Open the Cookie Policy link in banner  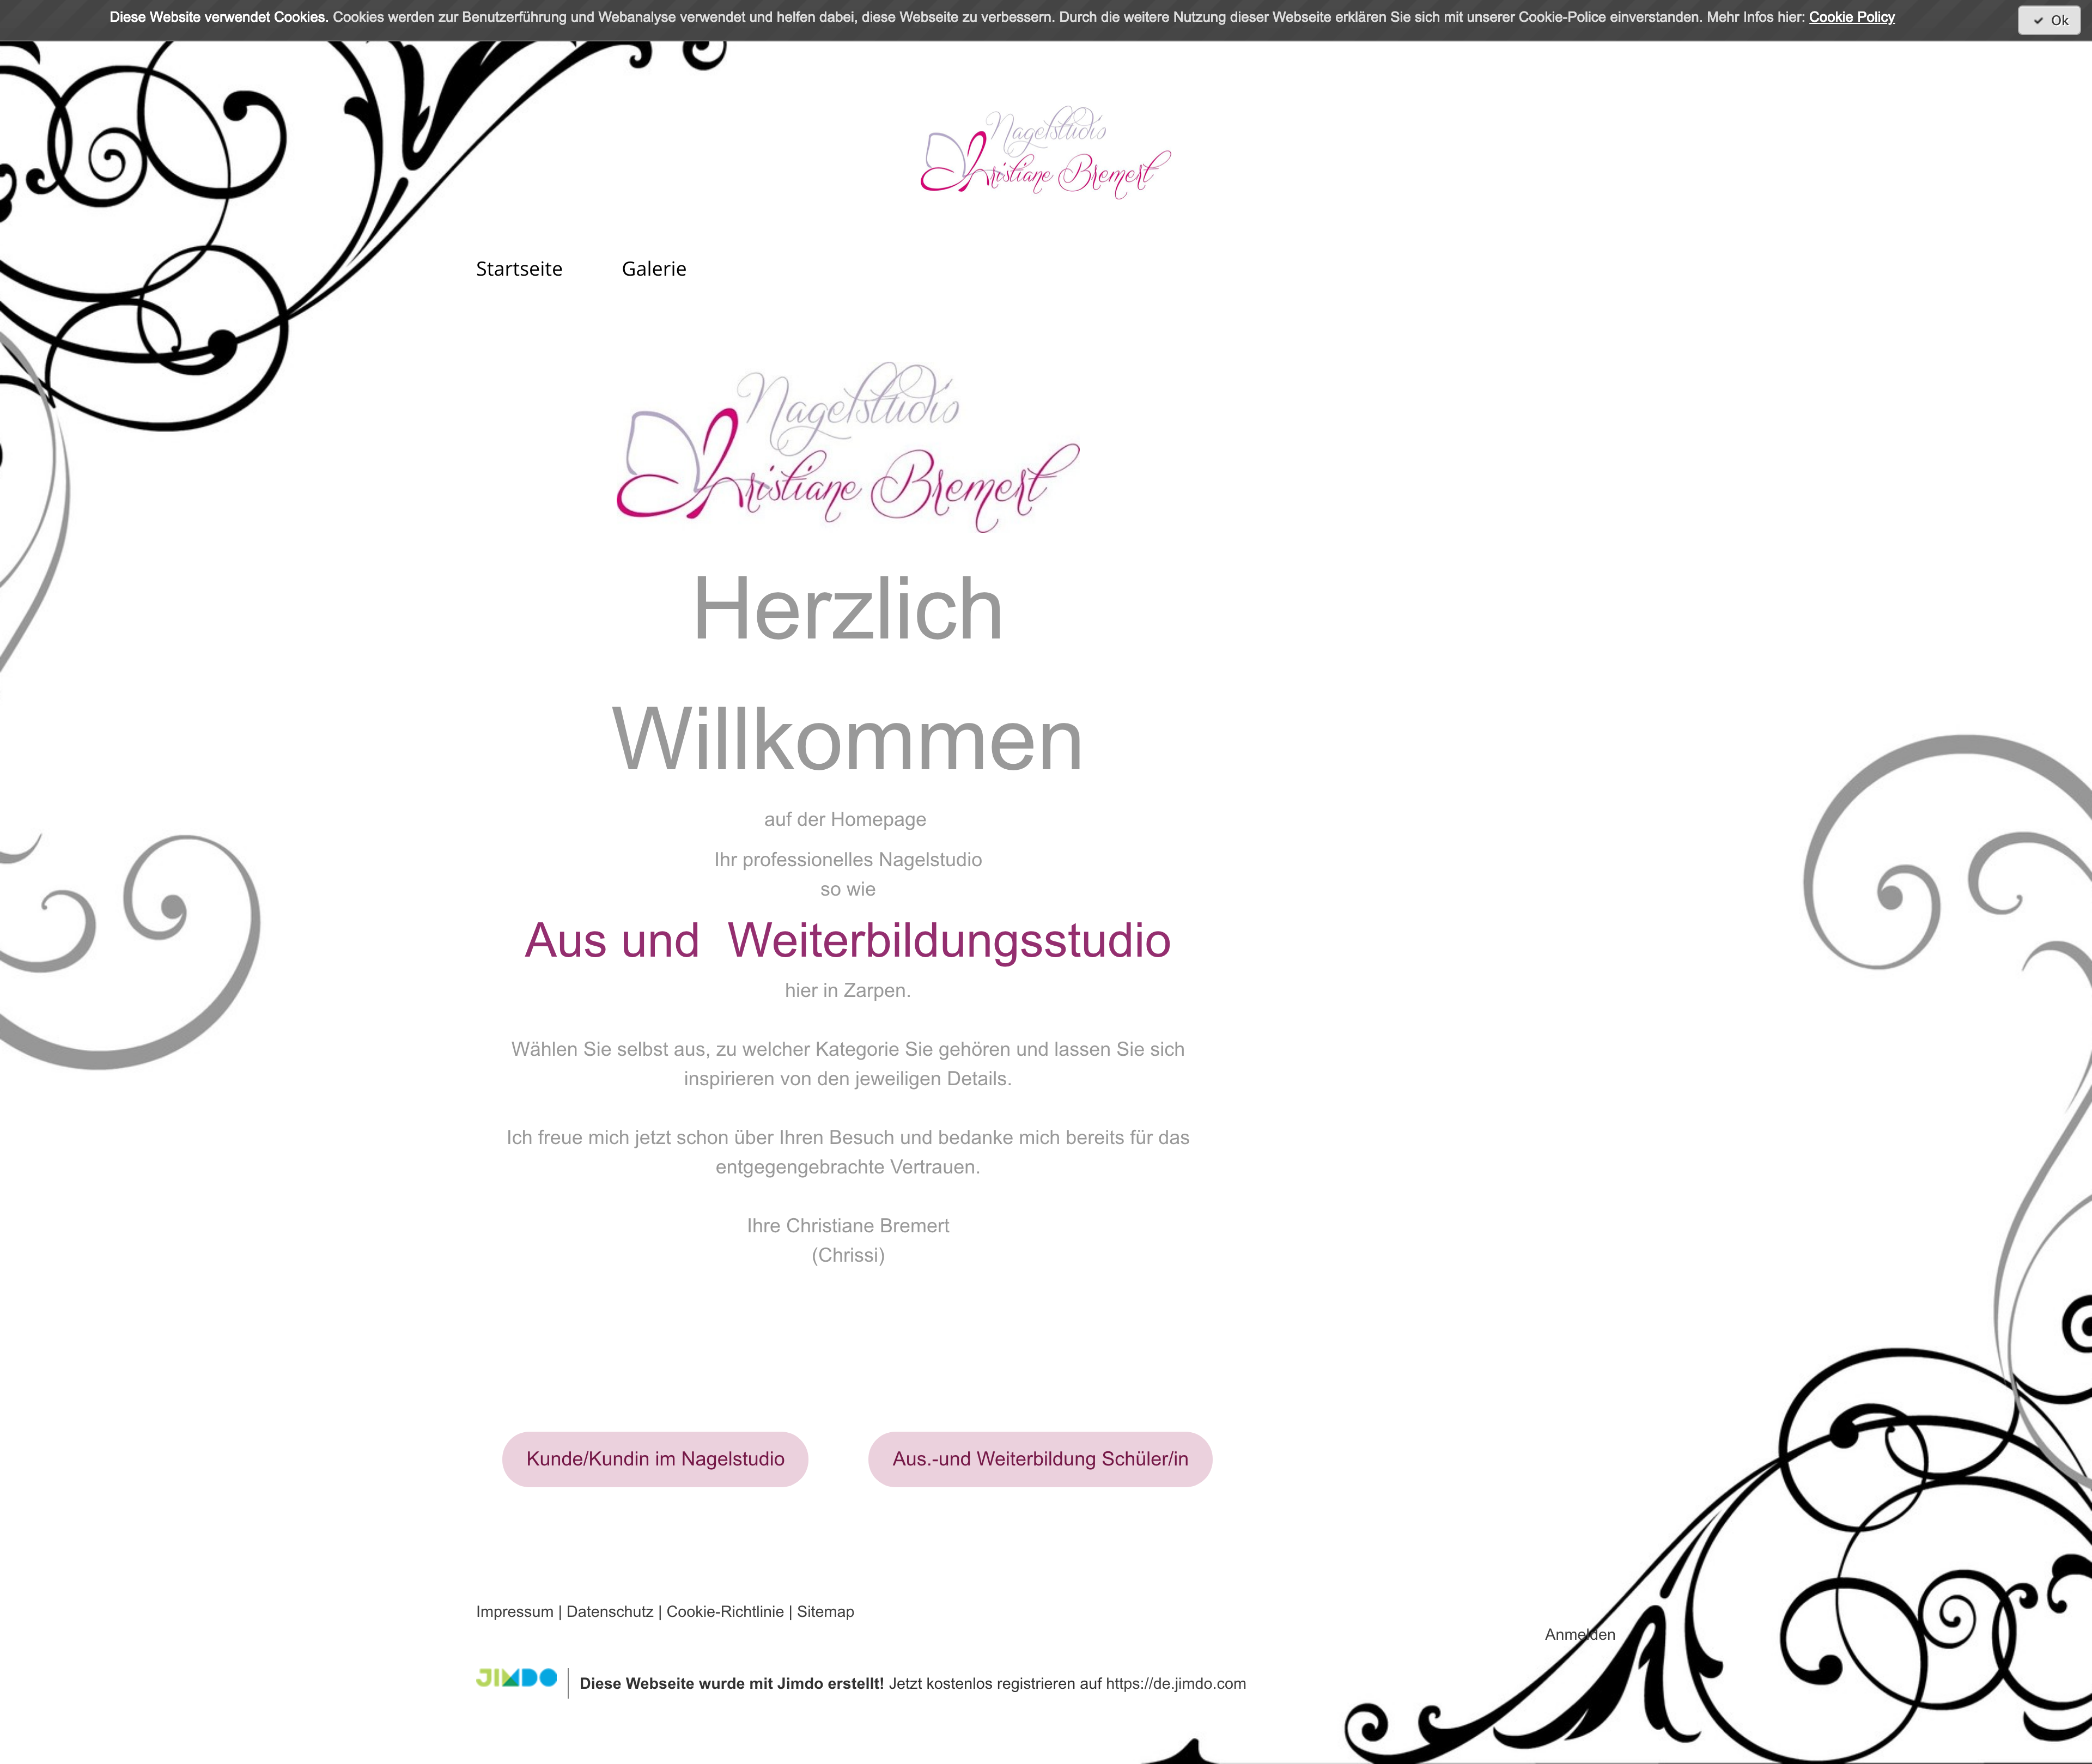pos(1851,17)
